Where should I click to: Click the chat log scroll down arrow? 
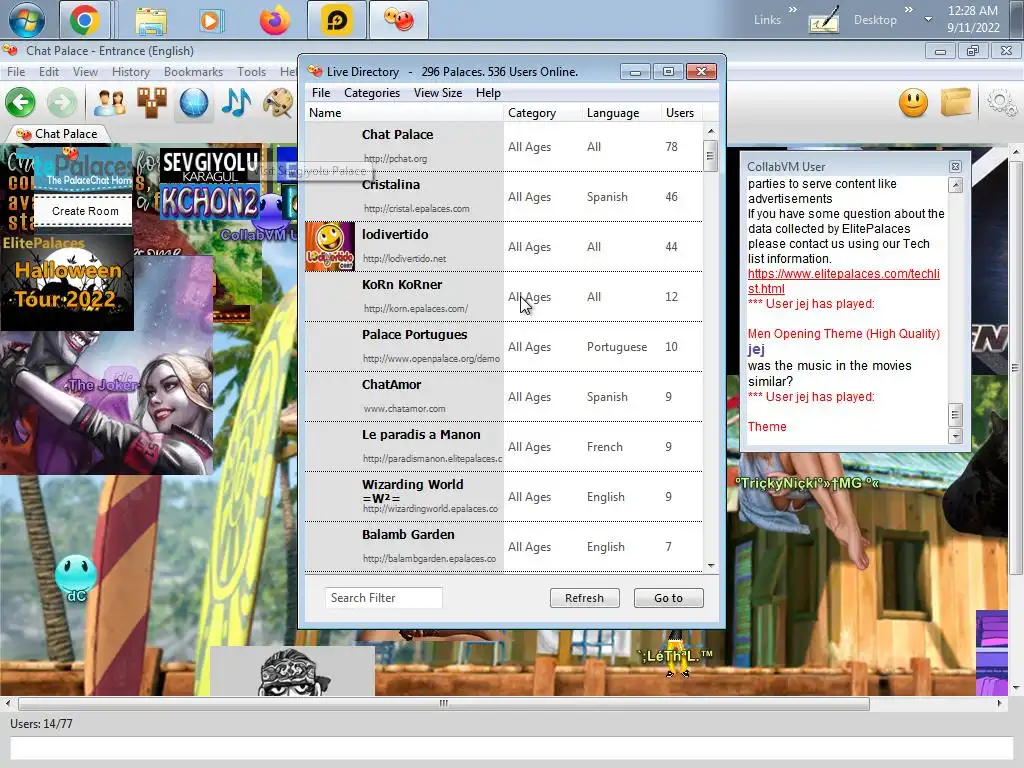point(955,436)
